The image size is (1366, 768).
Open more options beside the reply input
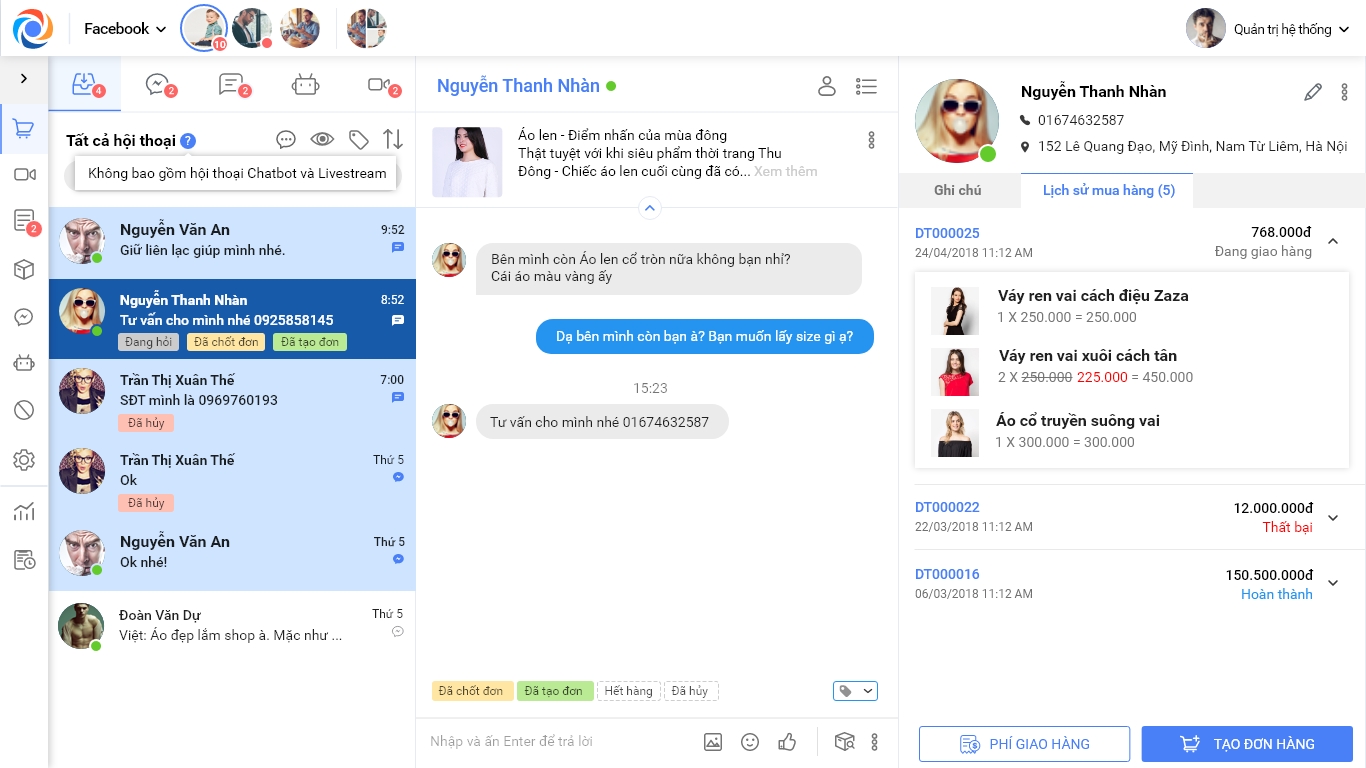click(x=875, y=742)
